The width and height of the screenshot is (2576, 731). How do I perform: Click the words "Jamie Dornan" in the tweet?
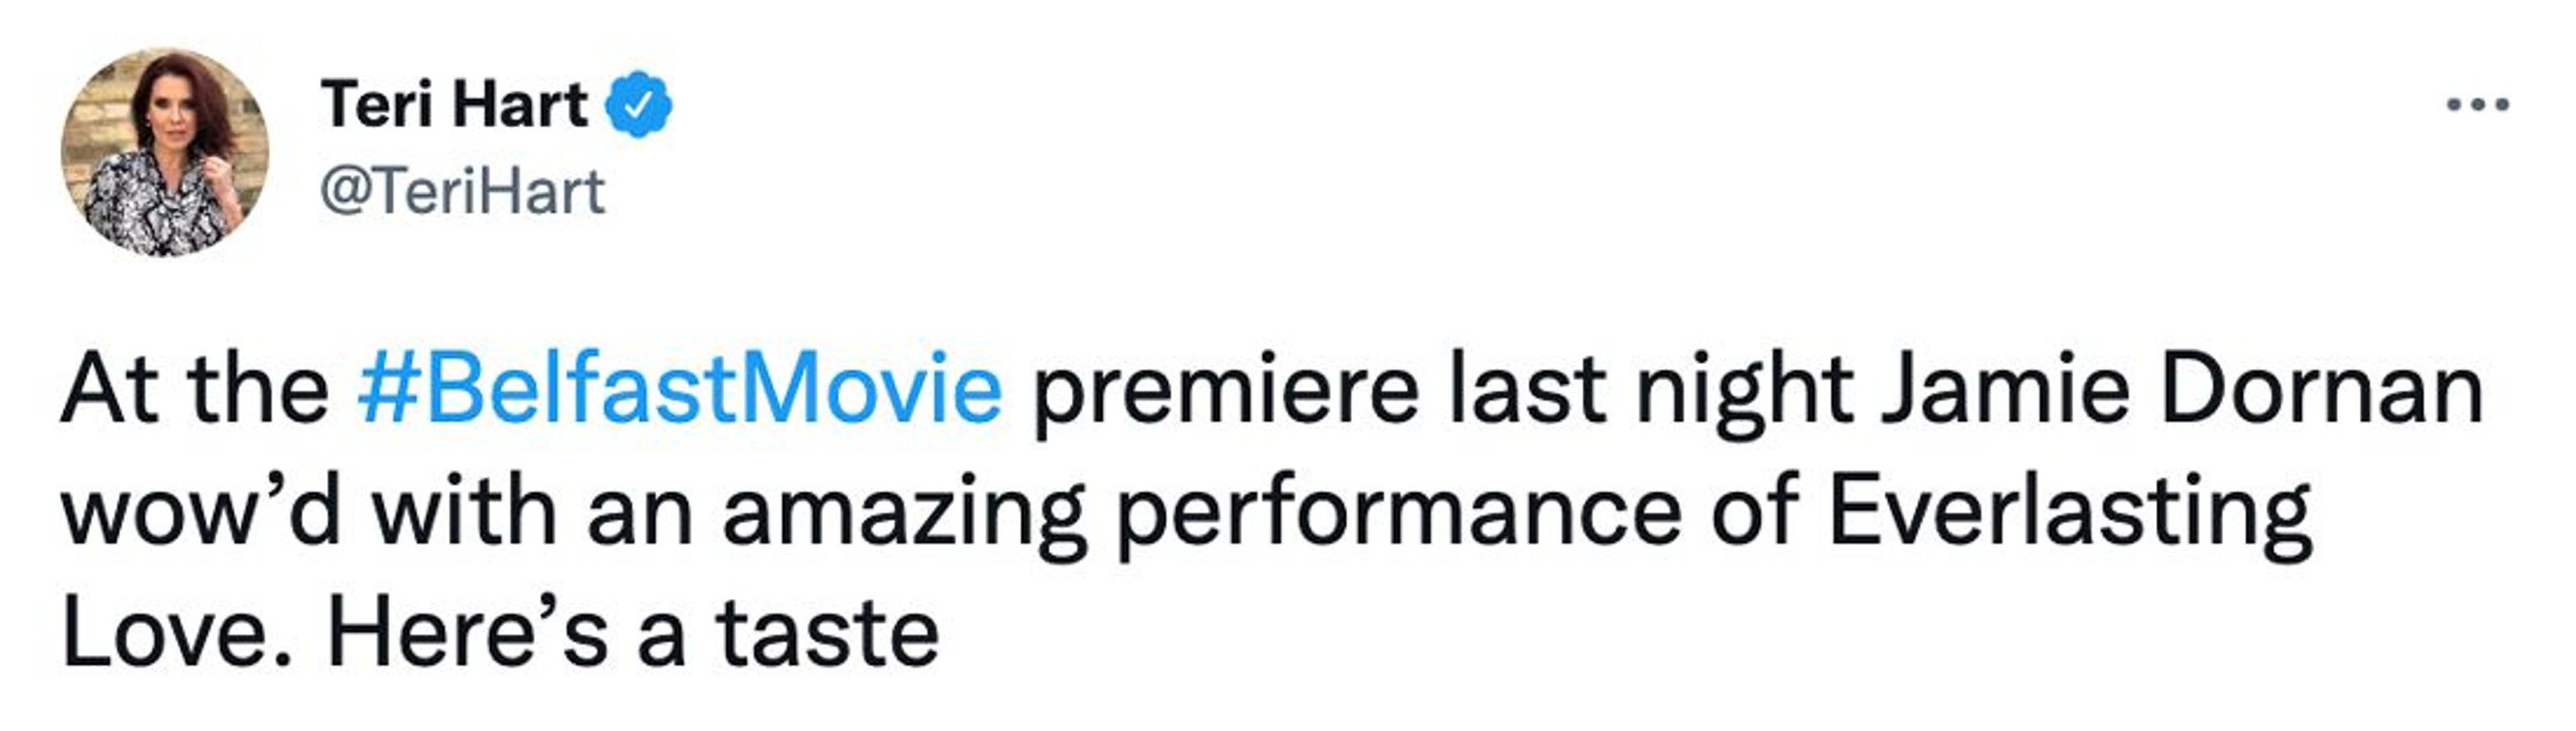click(2180, 390)
